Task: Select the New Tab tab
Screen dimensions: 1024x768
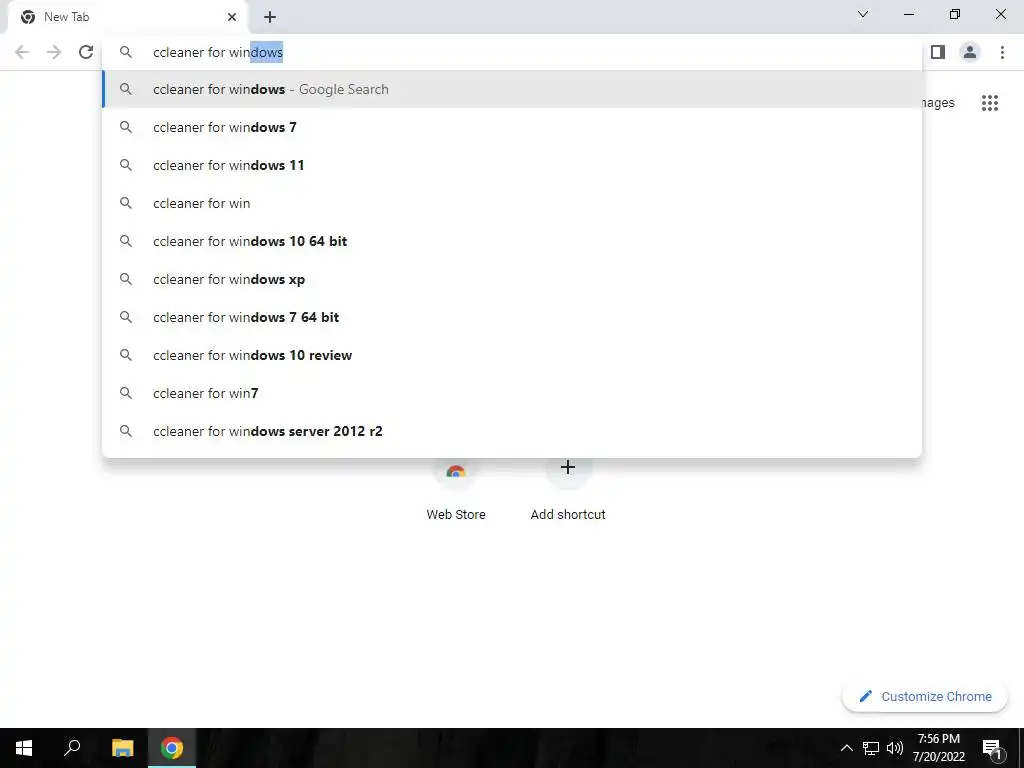Action: [128, 17]
